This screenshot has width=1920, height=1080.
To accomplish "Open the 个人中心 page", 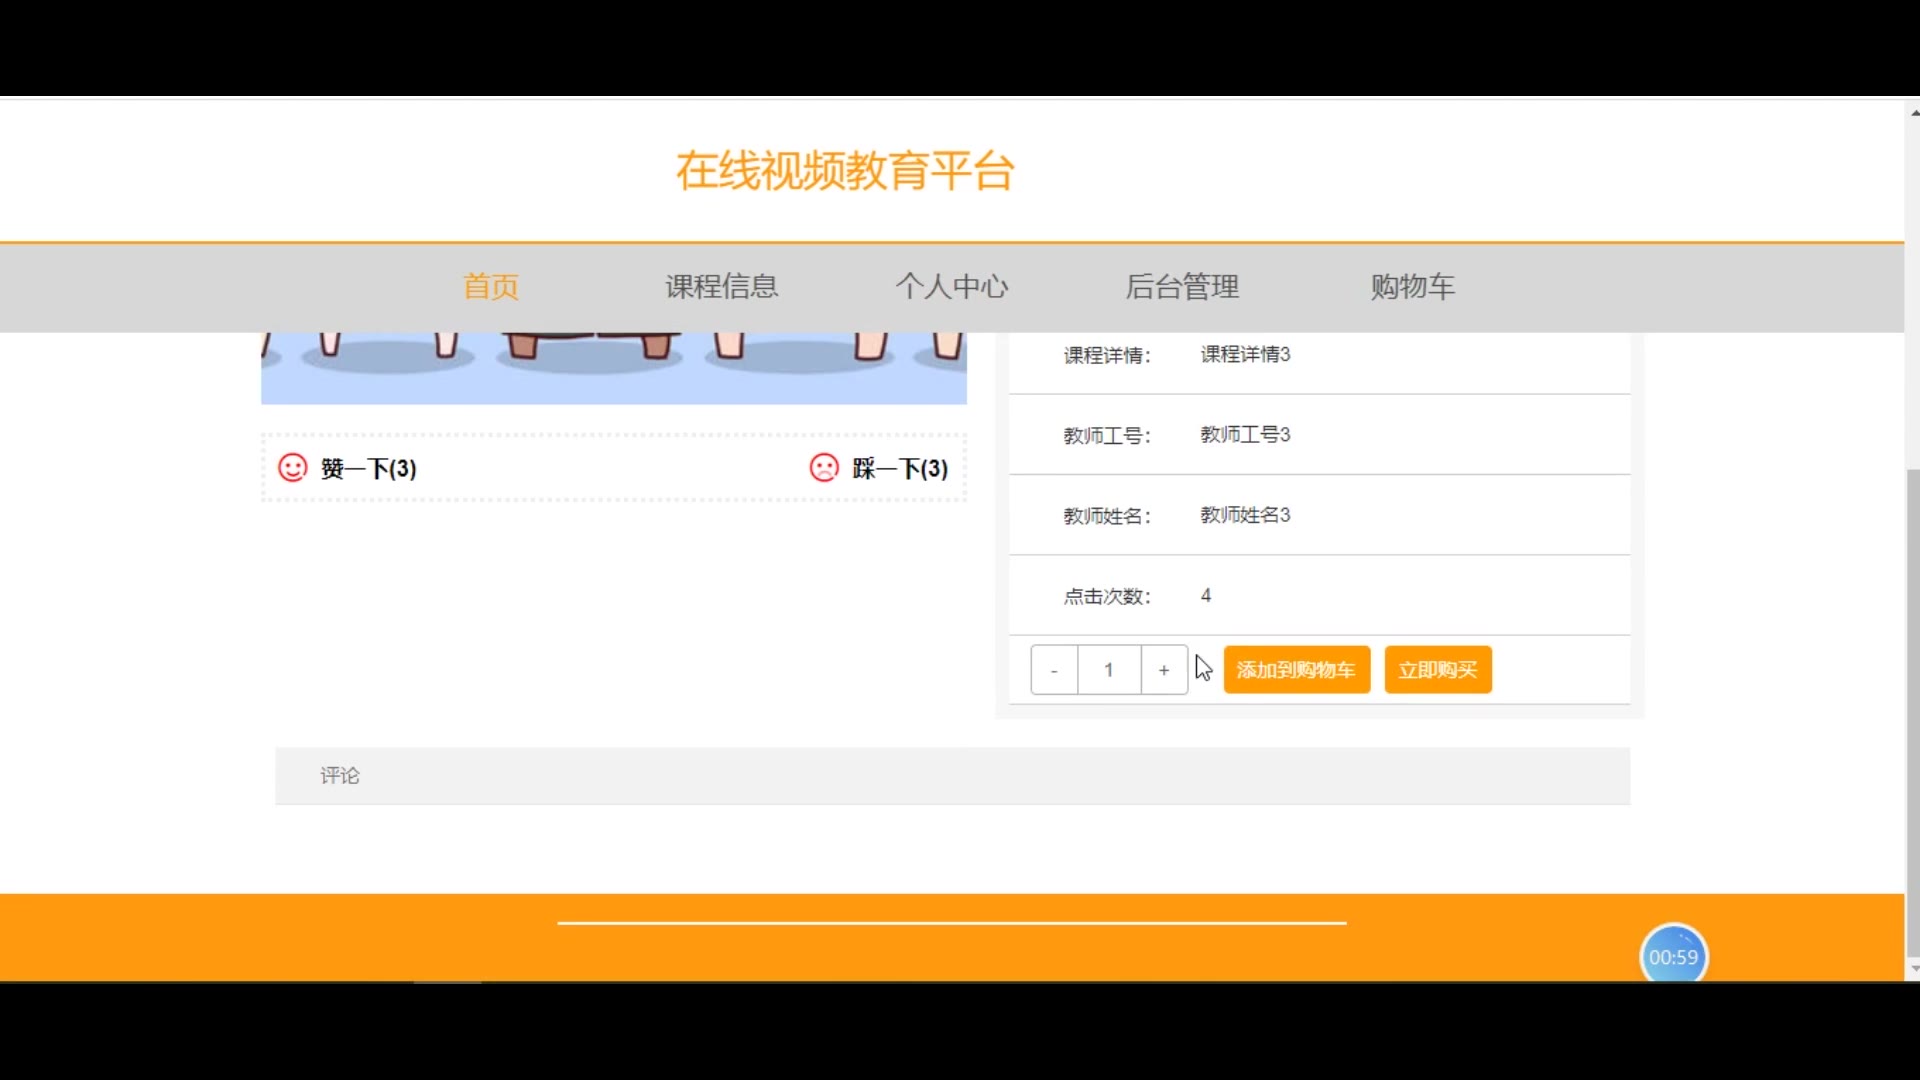I will coord(951,287).
